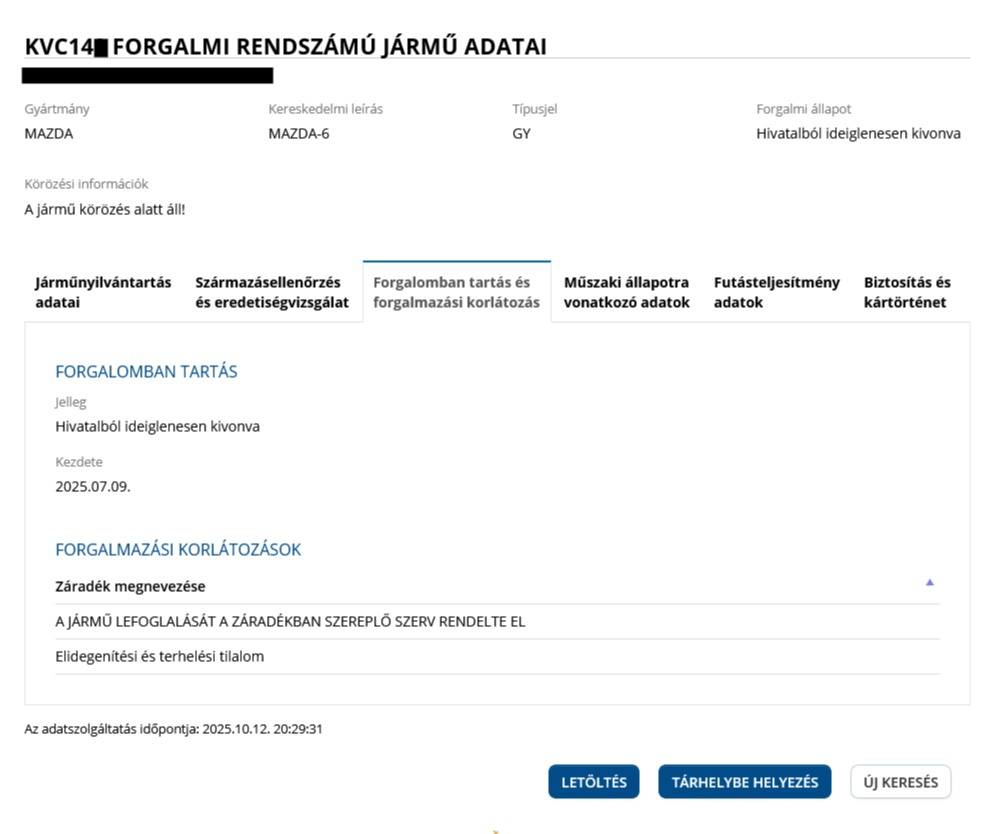Image resolution: width=995 pixels, height=834 pixels.
Task: Show the Biztosítás és kártörténet tab
Action: click(x=906, y=292)
